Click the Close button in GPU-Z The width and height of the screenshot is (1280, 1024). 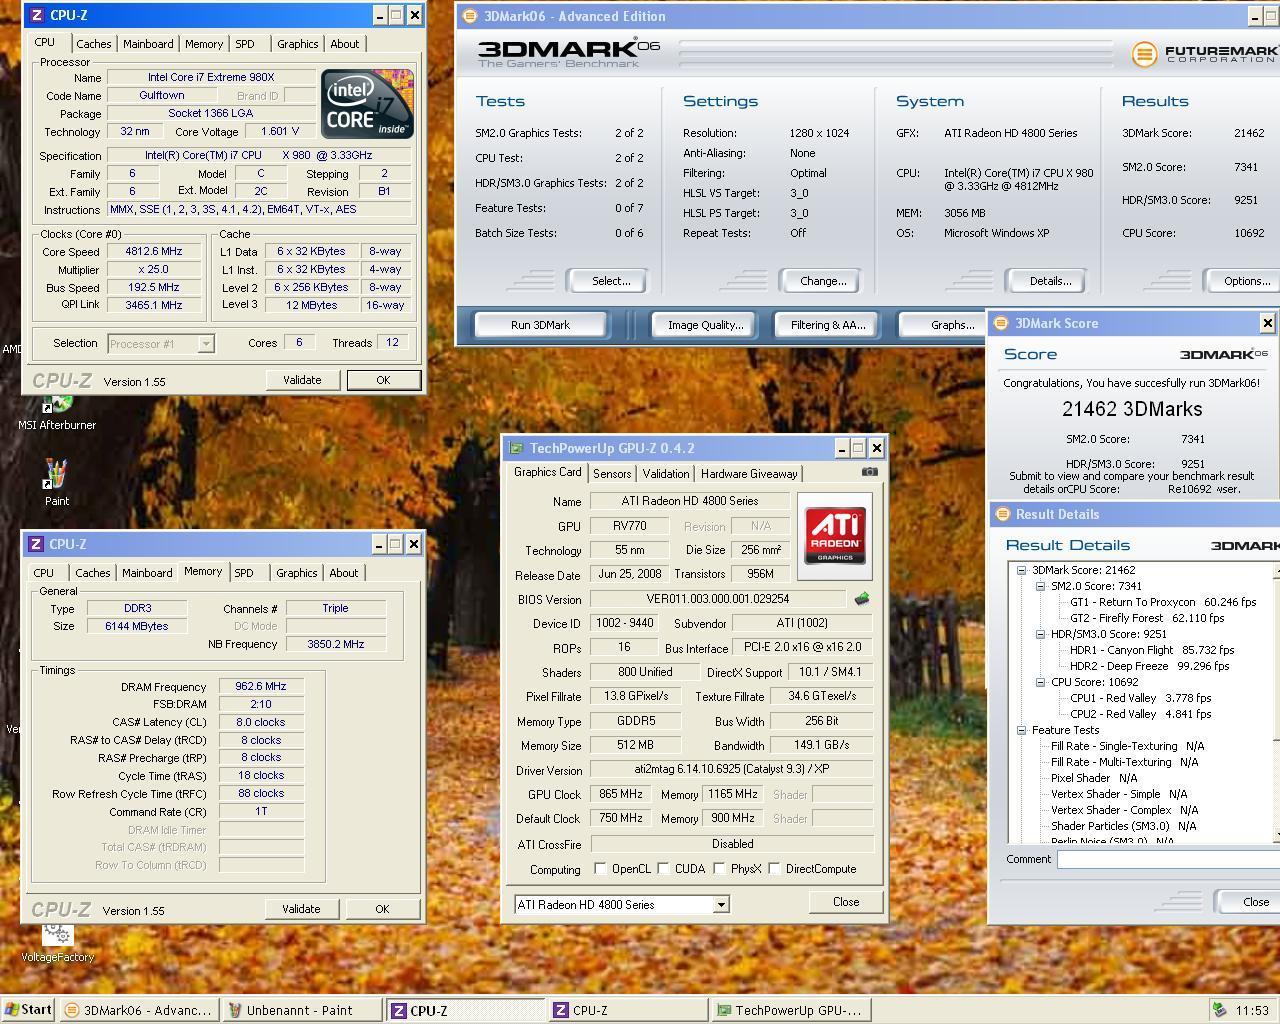coord(846,902)
